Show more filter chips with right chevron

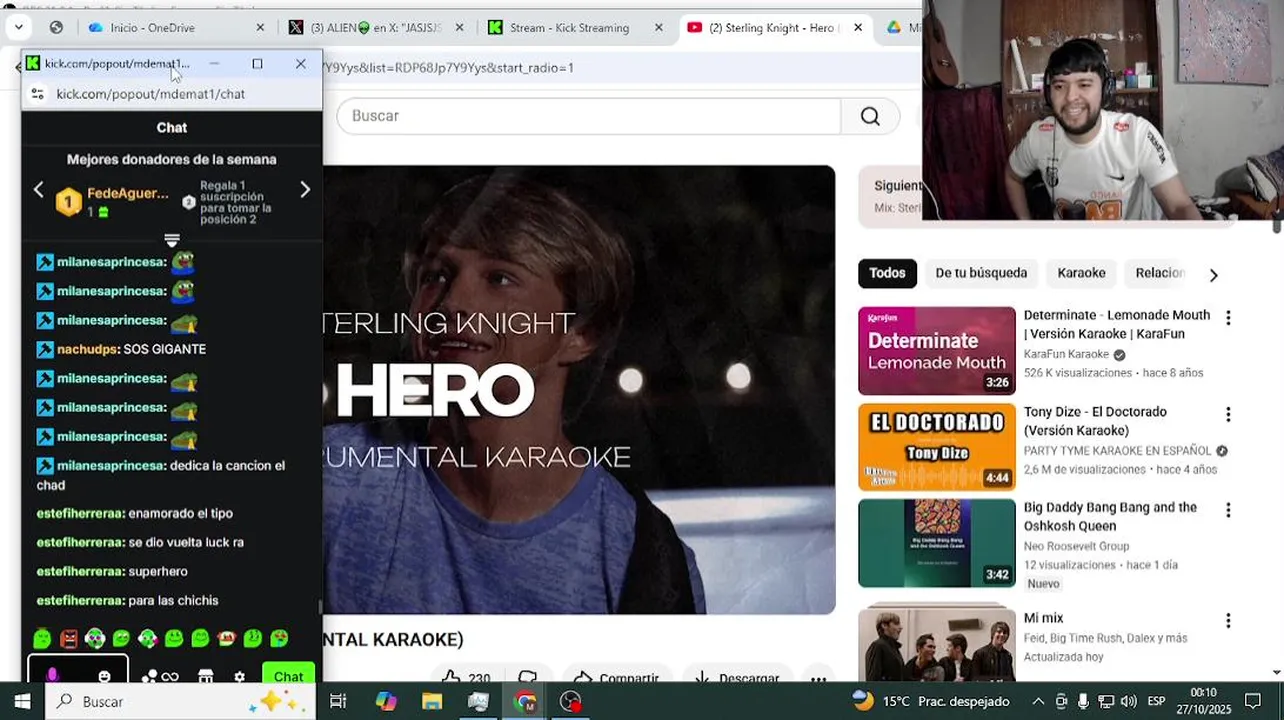point(1213,275)
